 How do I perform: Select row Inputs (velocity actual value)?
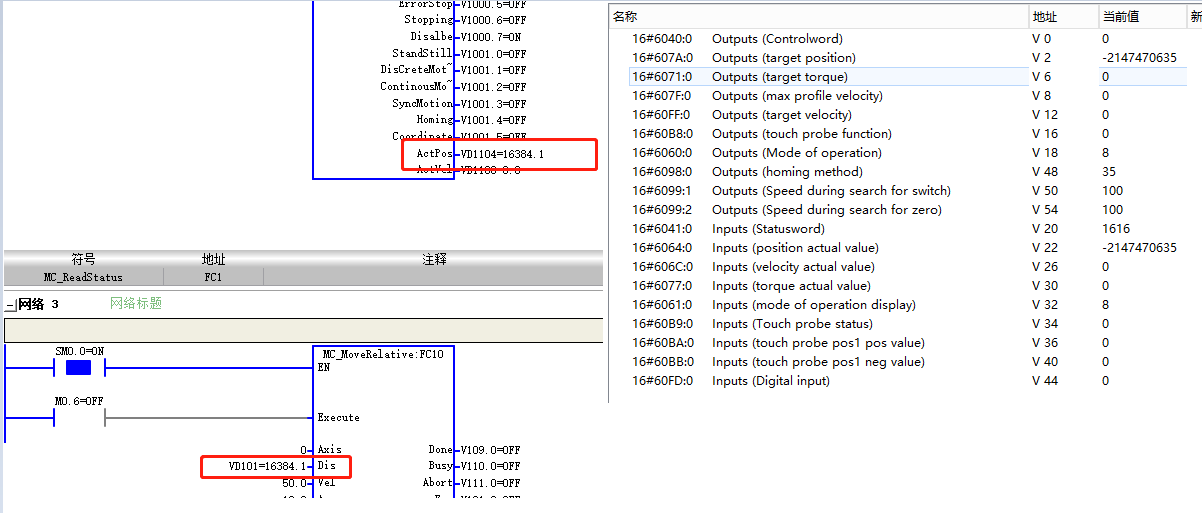click(905, 267)
